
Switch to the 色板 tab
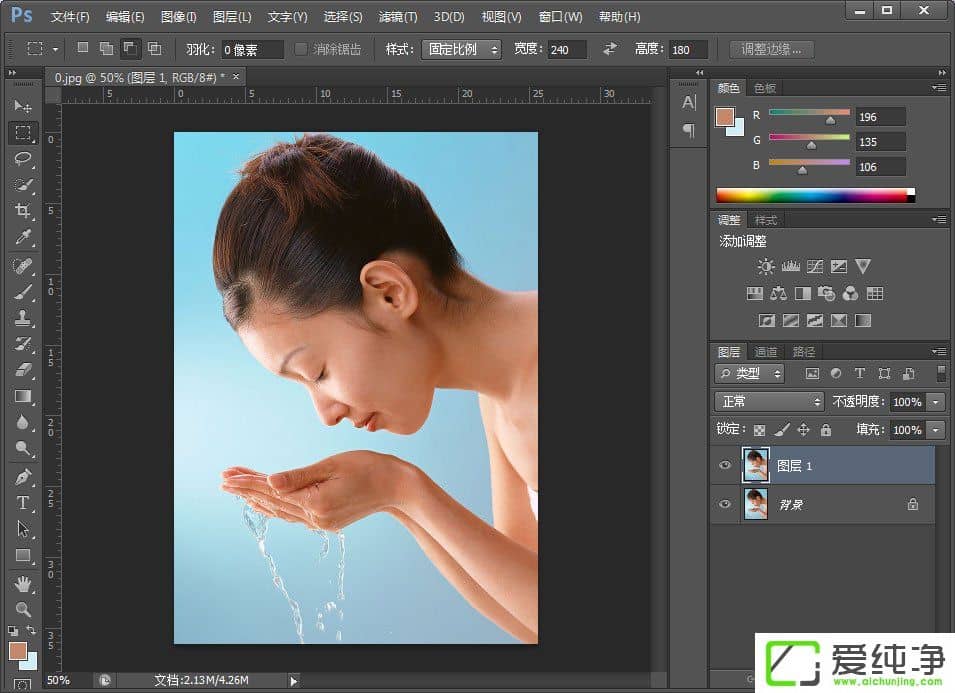click(765, 88)
